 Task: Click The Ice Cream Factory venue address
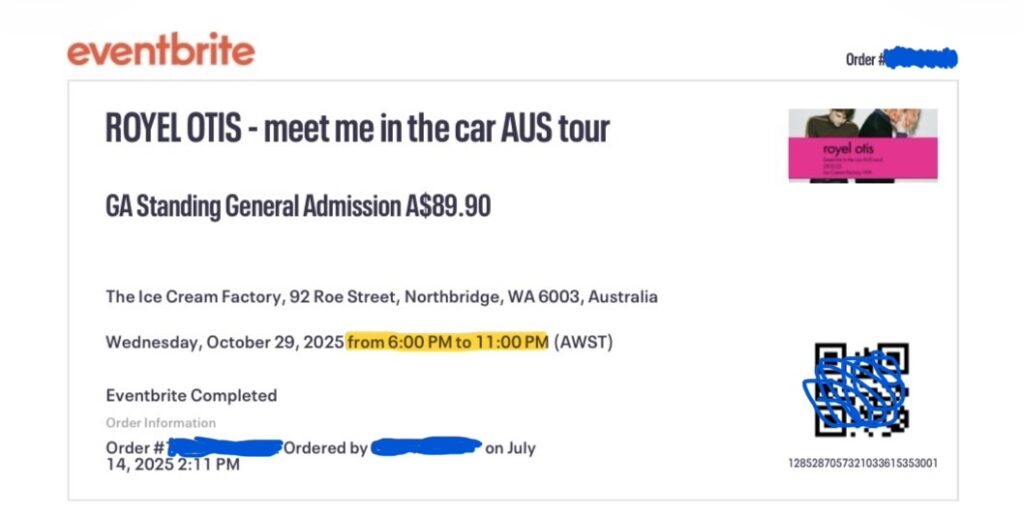click(x=381, y=297)
